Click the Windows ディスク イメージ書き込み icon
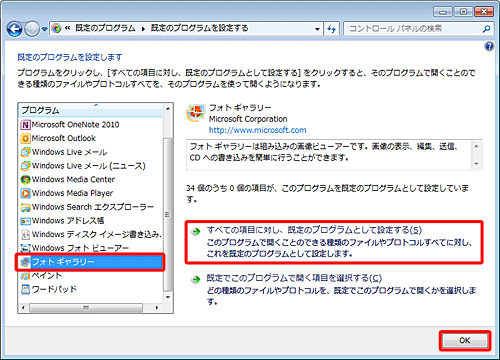The width and height of the screenshot is (500, 360). (25, 235)
